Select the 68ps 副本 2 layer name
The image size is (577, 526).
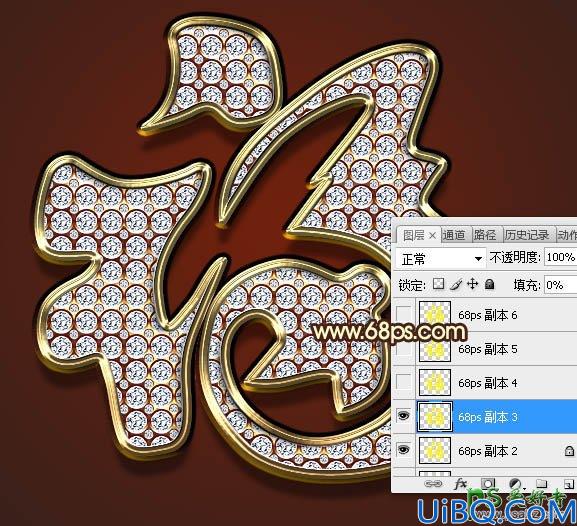click(x=488, y=451)
